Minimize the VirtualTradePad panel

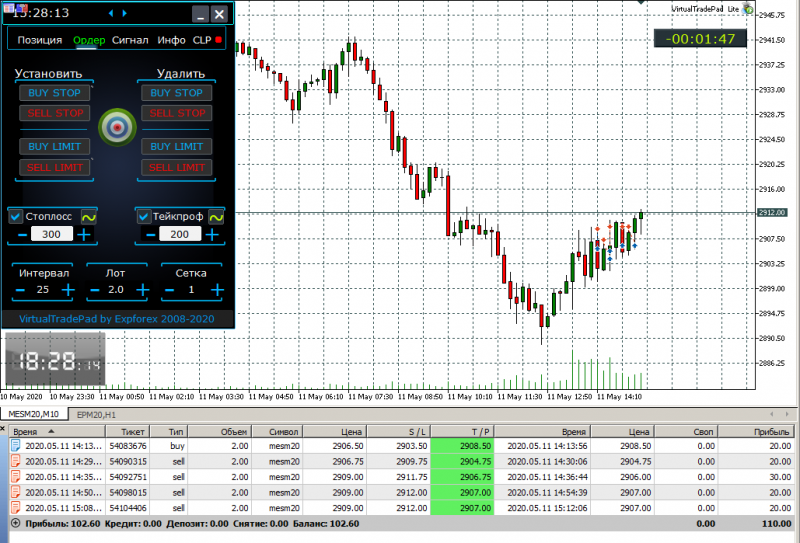point(201,14)
